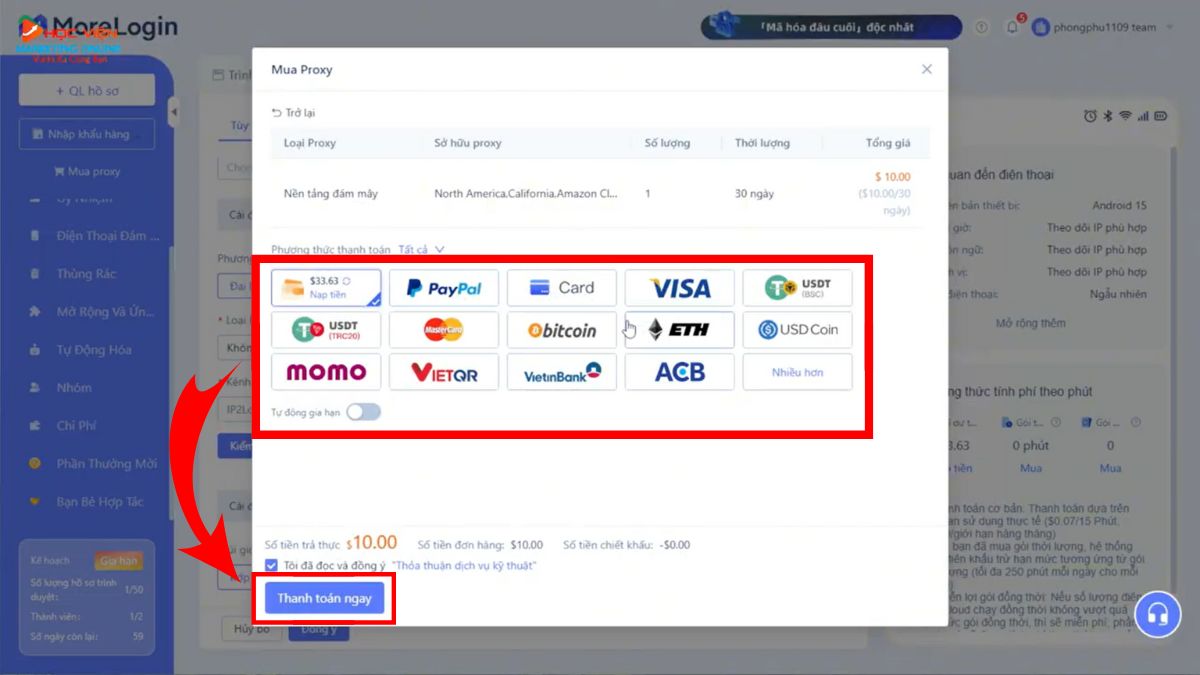Select MoMo wallet payment
This screenshot has width=1200, height=675.
click(x=326, y=372)
